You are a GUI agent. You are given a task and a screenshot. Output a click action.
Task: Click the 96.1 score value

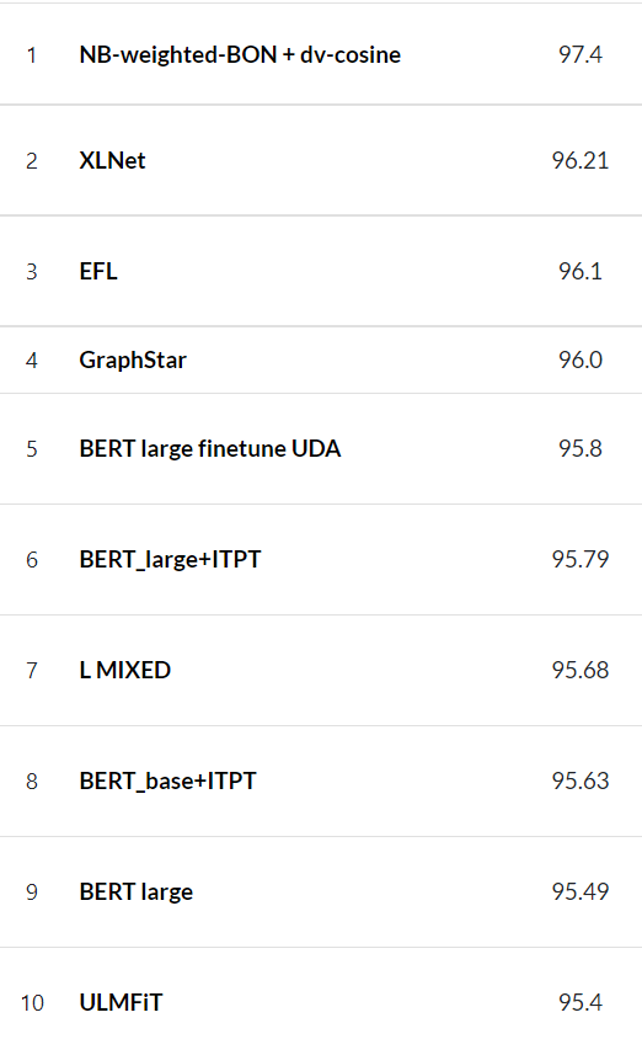[x=580, y=271]
